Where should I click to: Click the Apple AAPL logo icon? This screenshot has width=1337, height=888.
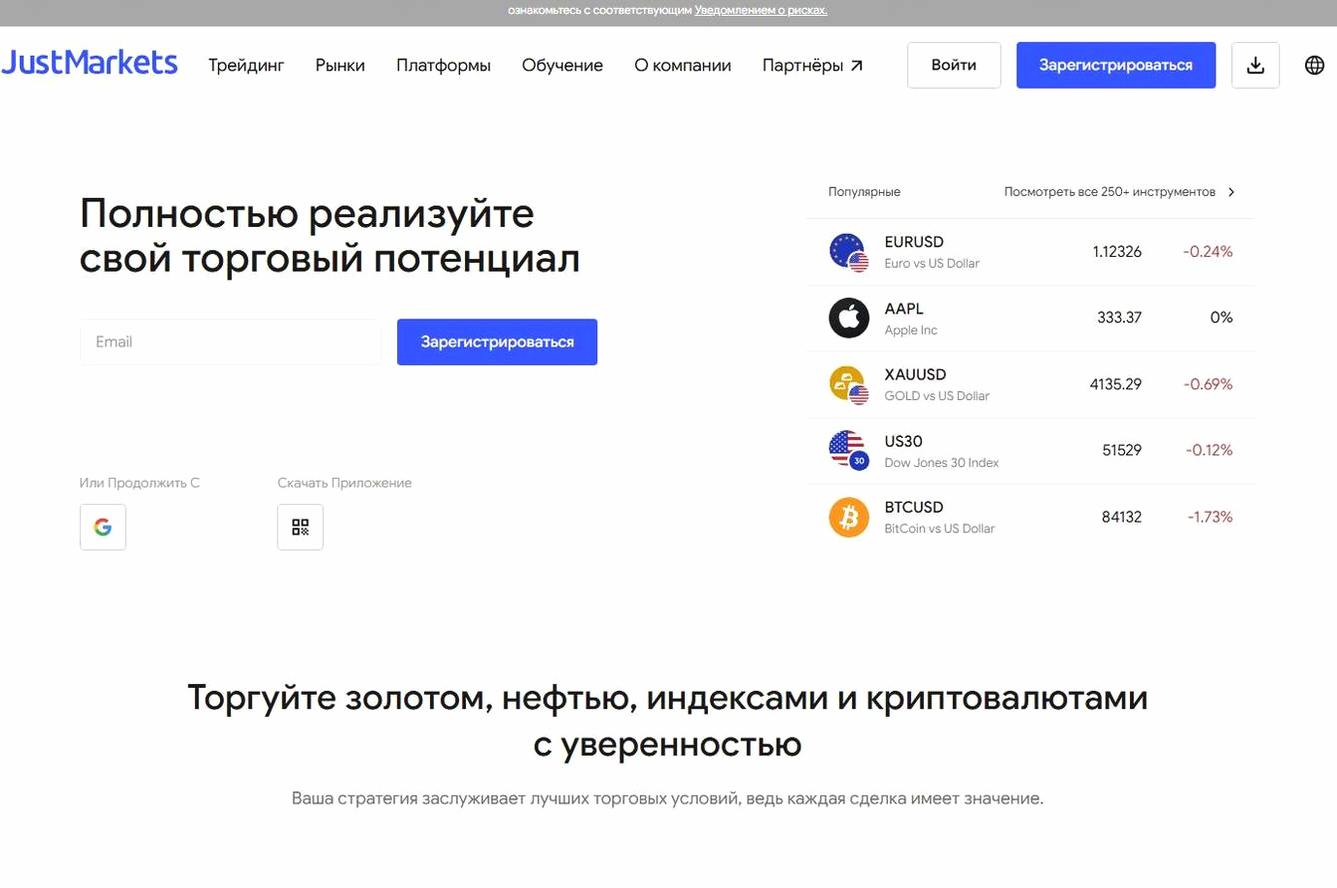pyautogui.click(x=849, y=318)
